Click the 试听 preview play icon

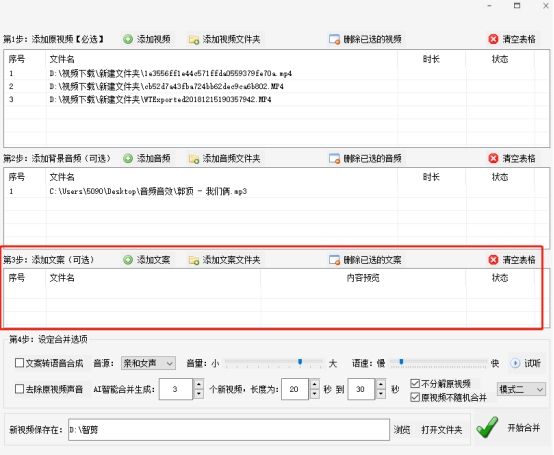click(515, 363)
